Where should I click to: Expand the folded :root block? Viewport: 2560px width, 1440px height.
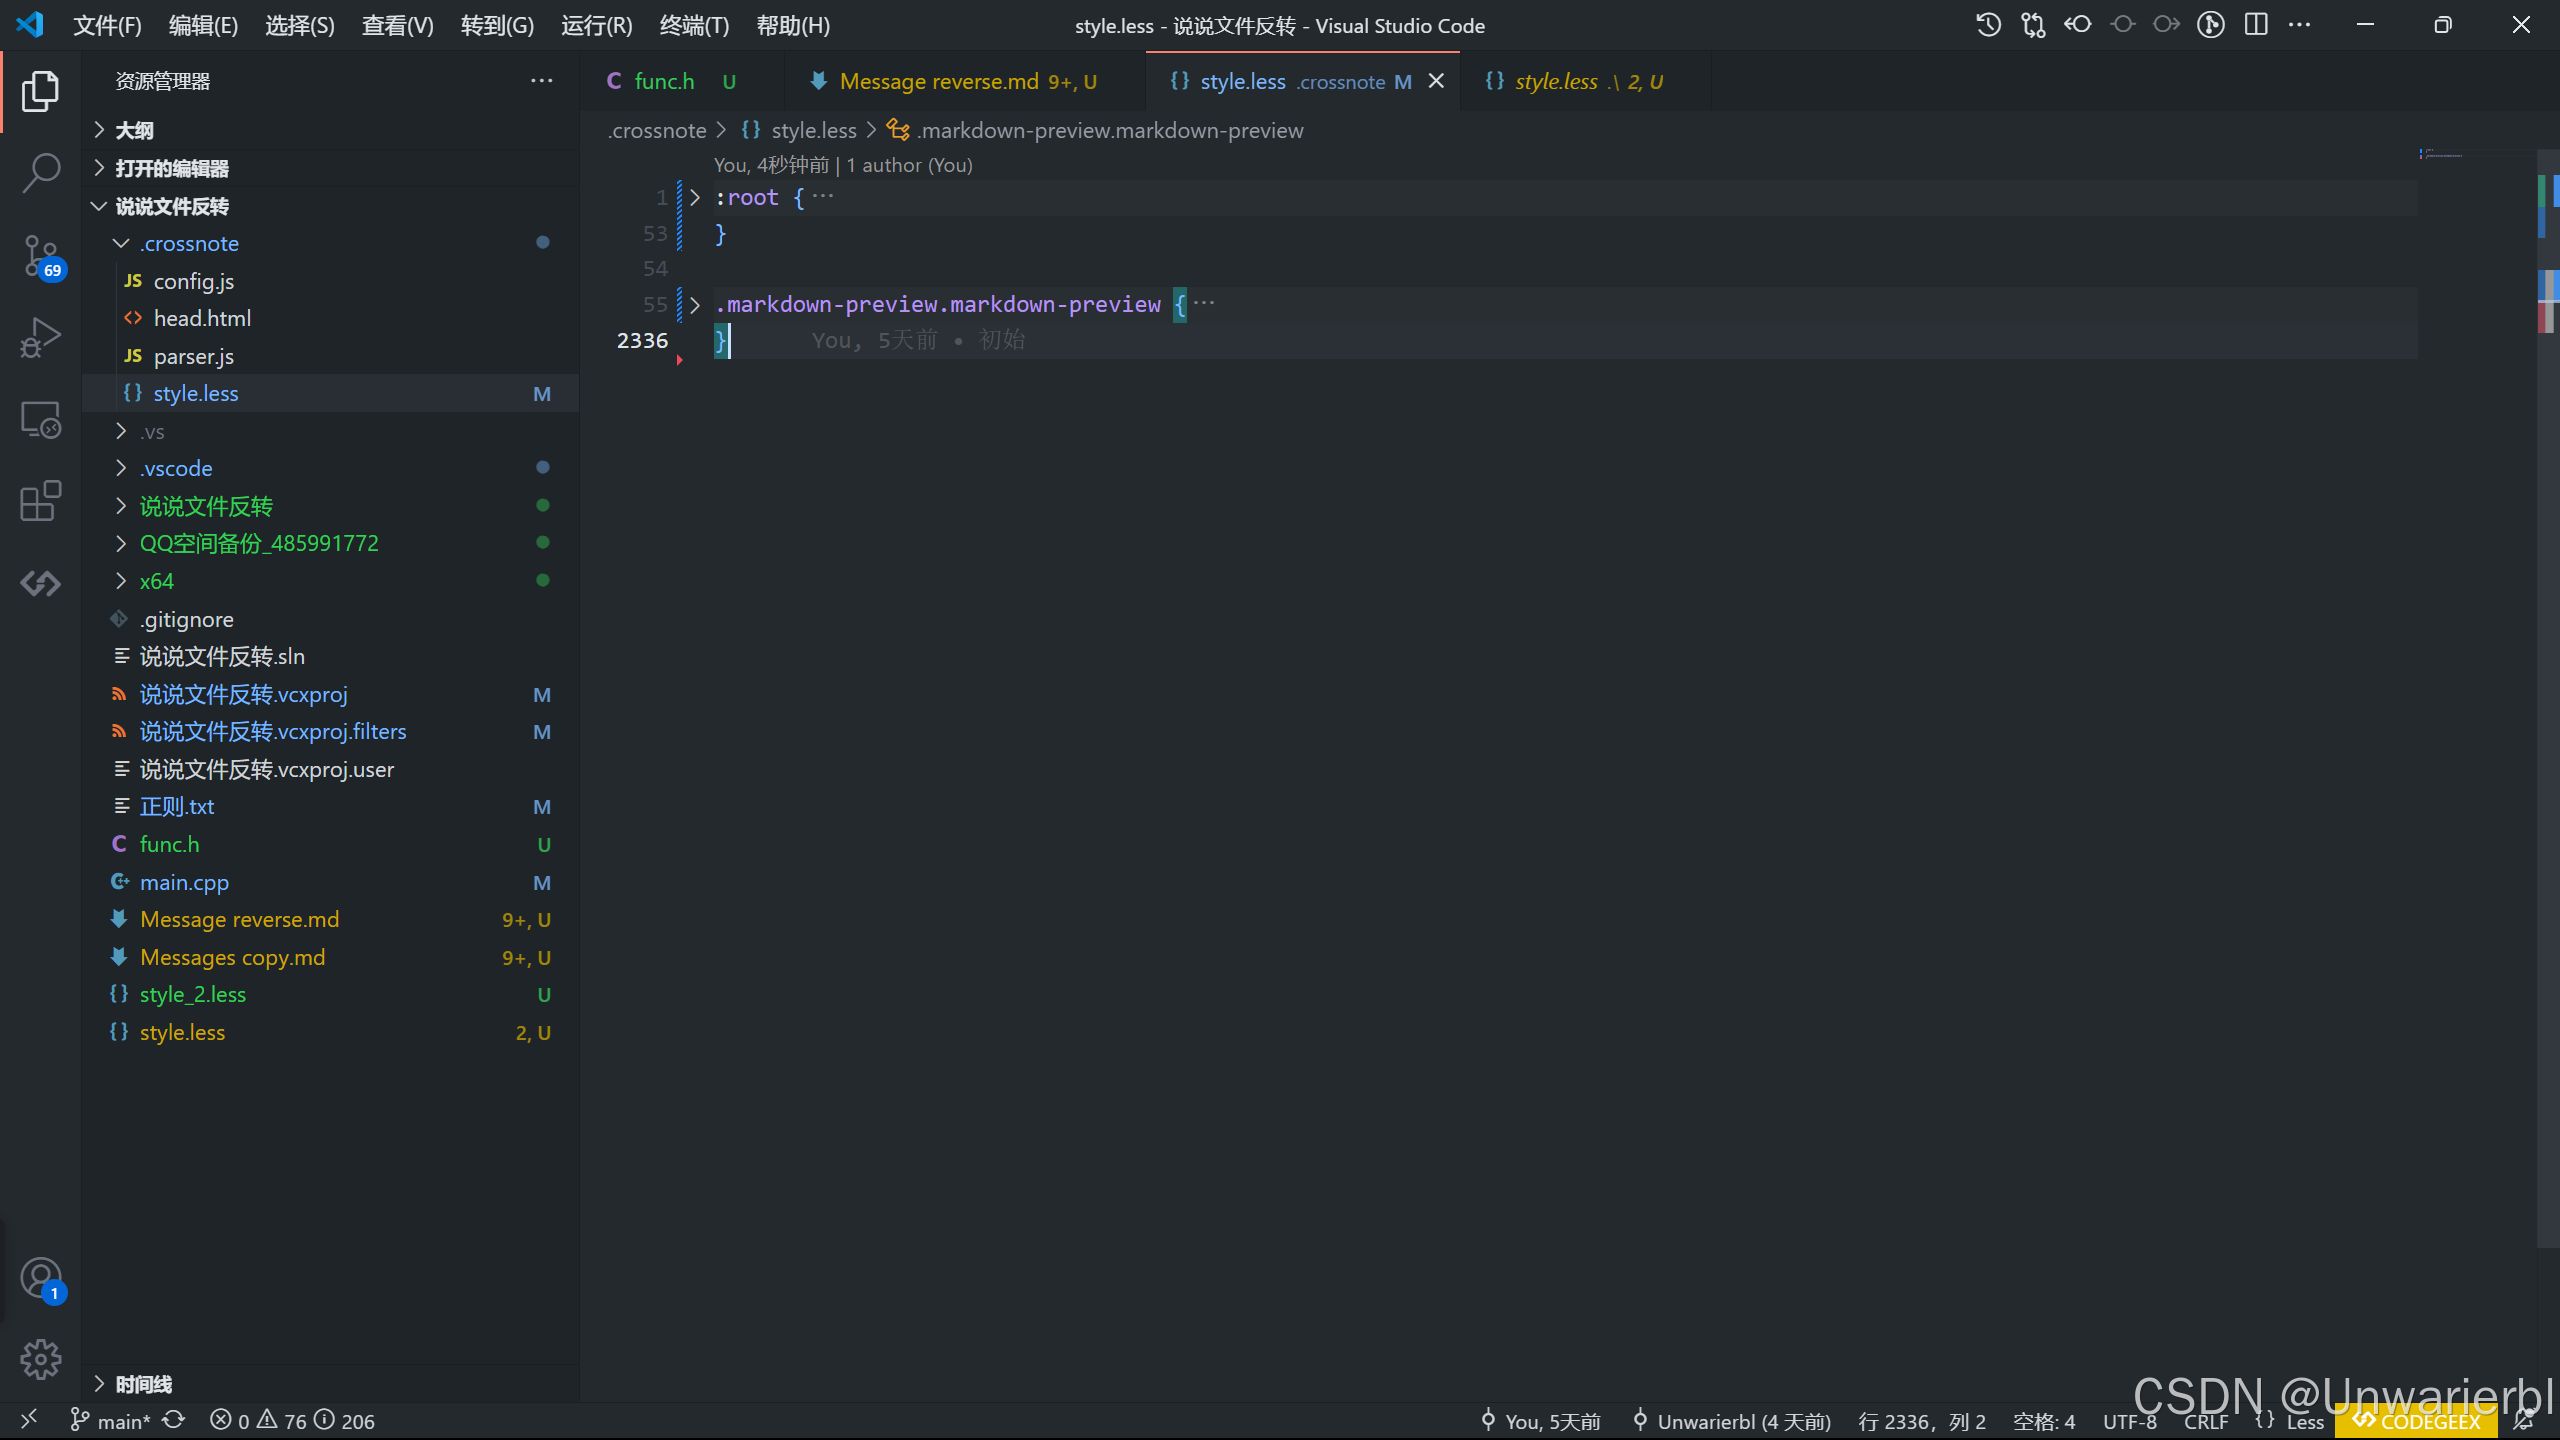point(695,198)
